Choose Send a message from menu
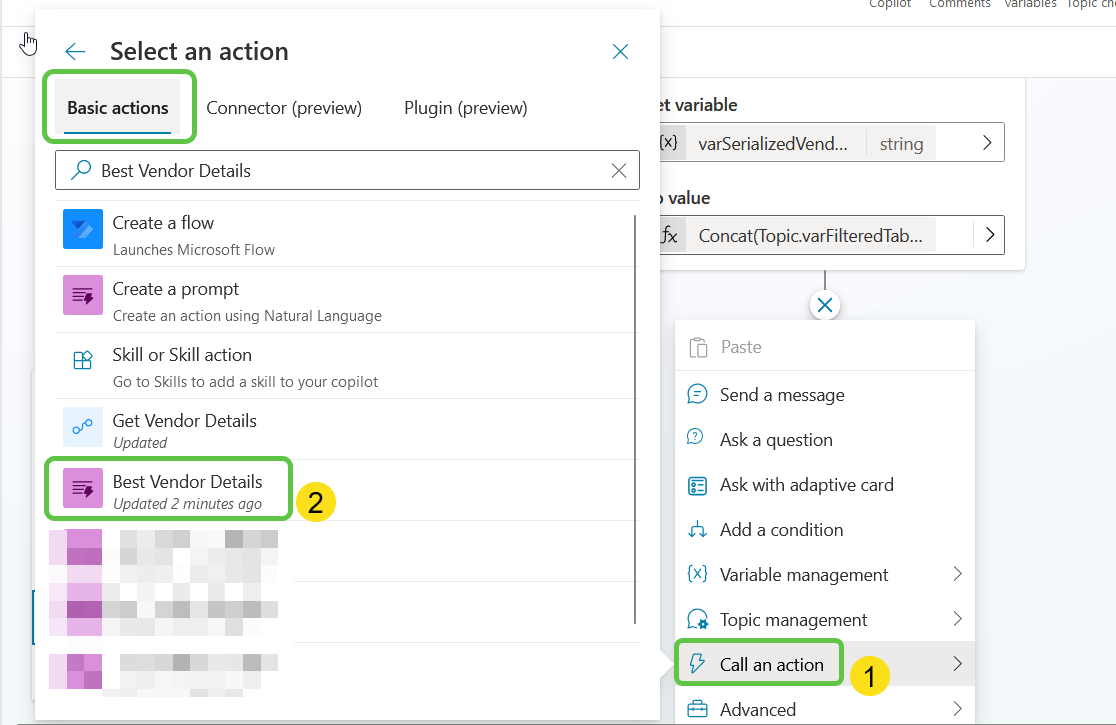The image size is (1116, 725). click(781, 395)
